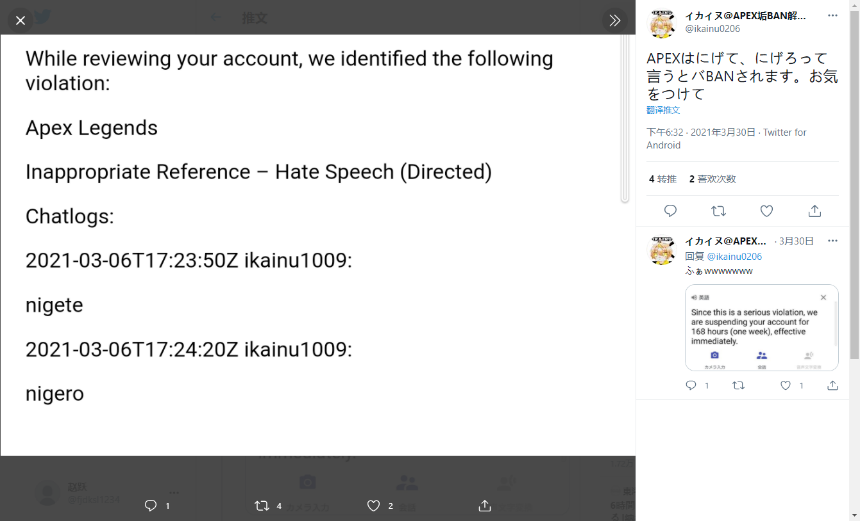Open the suspension notice image thumbnail
860x521 pixels.
(761, 327)
